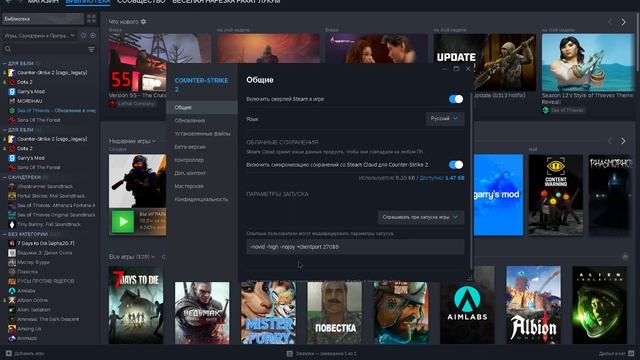Open the Конфиденциальность tab
640x360 pixels.
click(201, 199)
